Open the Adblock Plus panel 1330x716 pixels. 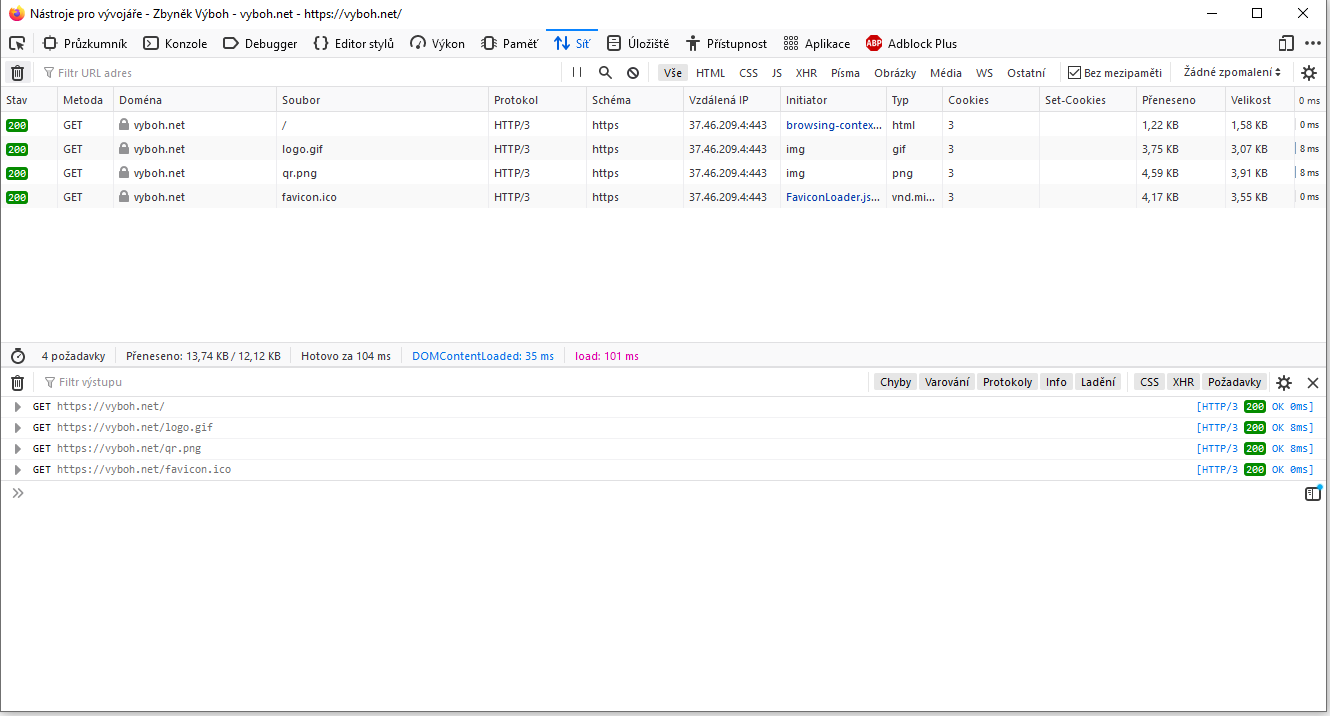coord(911,44)
